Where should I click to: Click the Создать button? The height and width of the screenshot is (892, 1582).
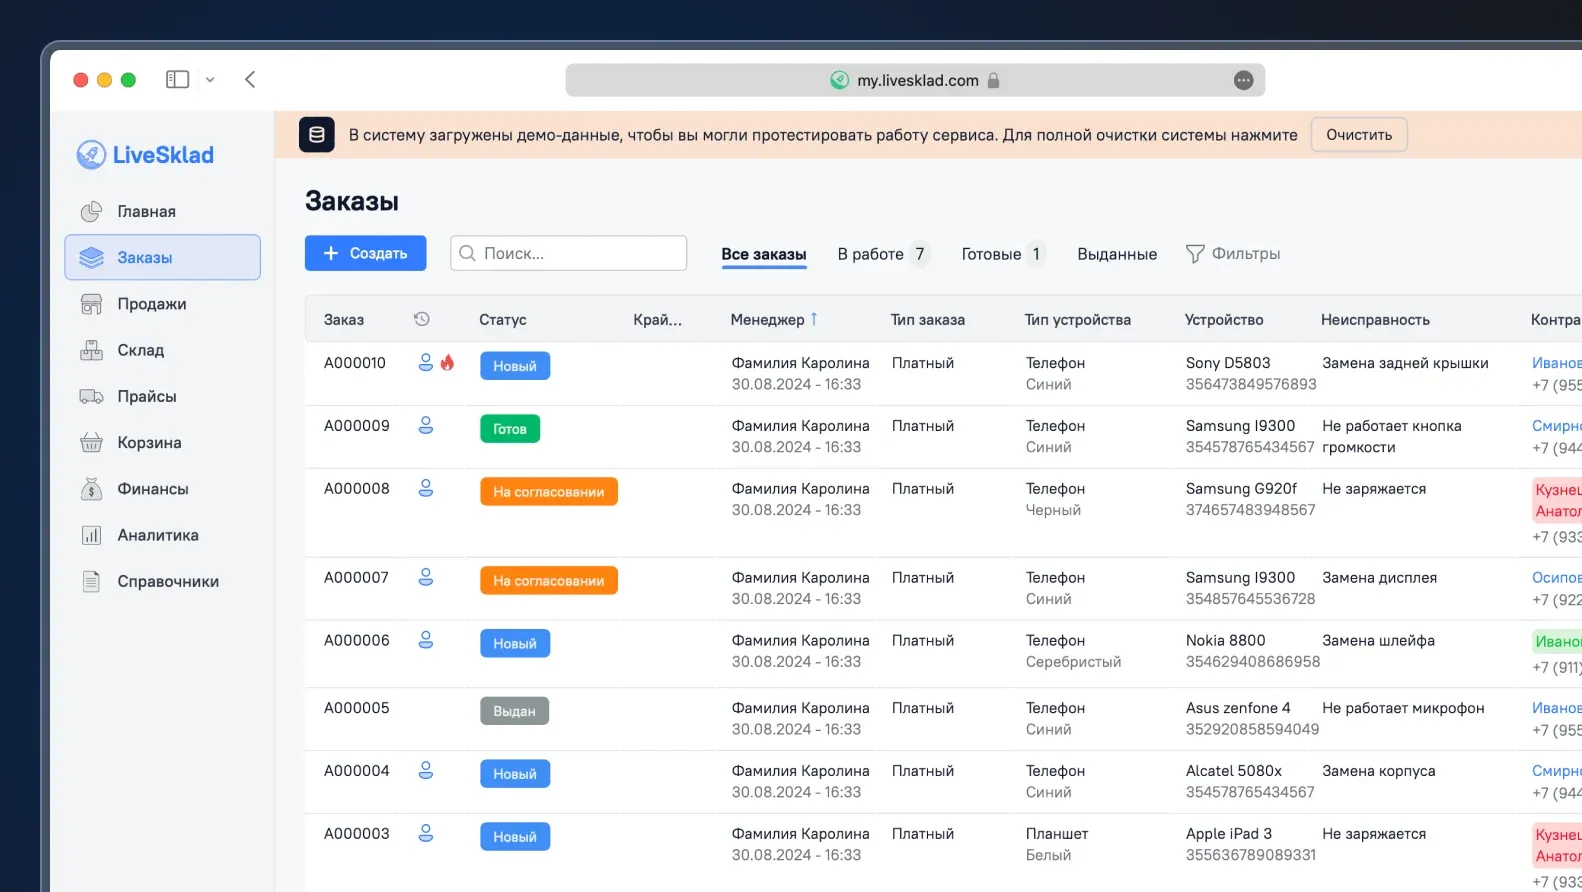tap(365, 253)
